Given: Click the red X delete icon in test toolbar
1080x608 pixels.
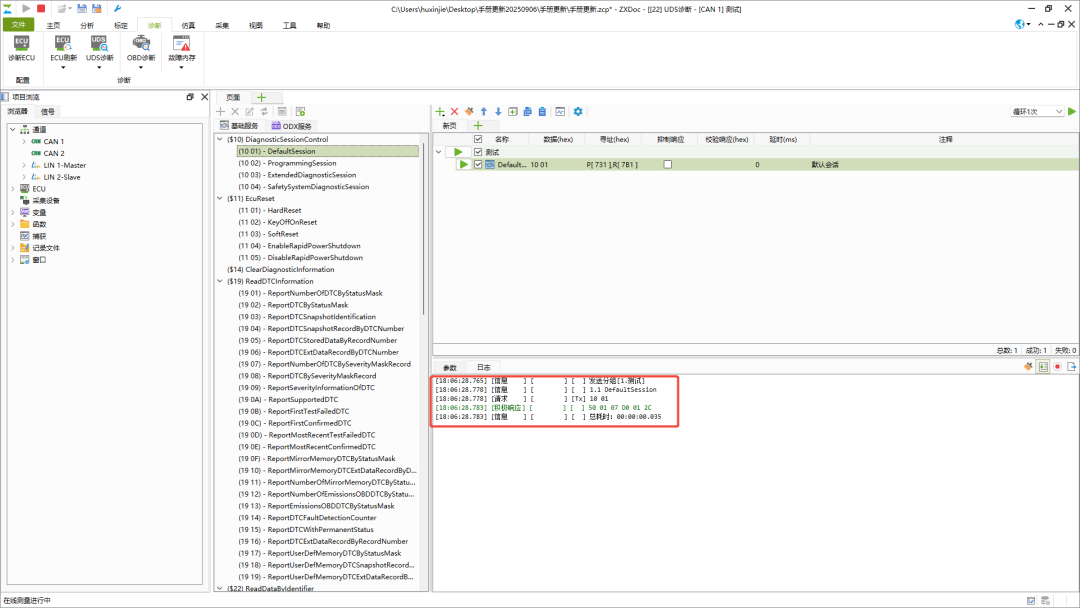Looking at the screenshot, I should point(454,111).
